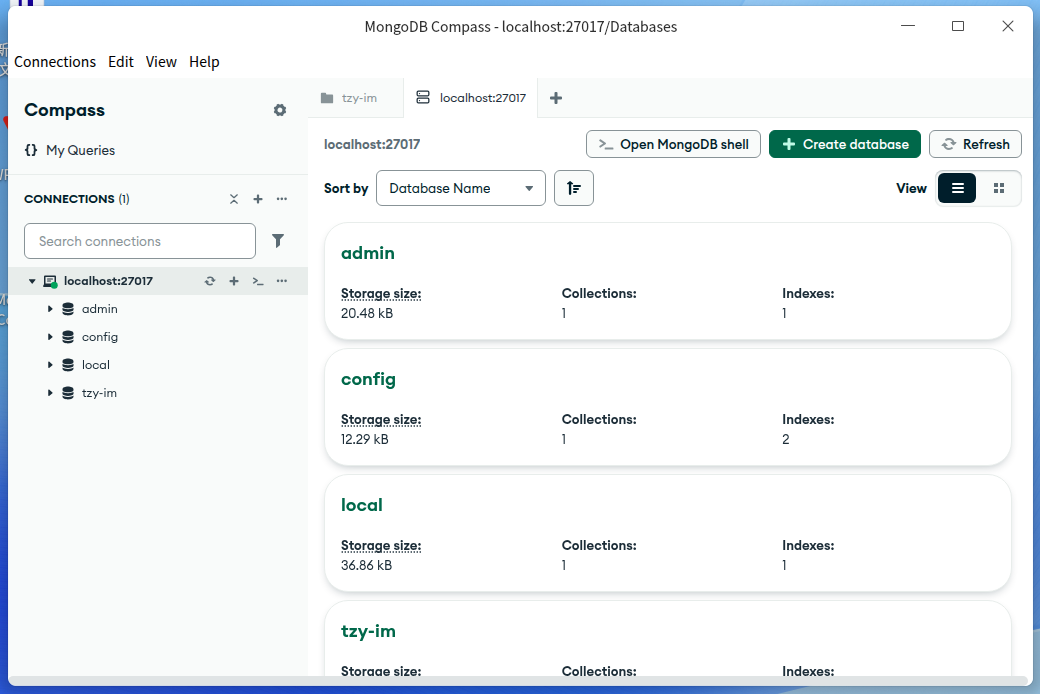Image resolution: width=1040 pixels, height=694 pixels.
Task: Click the config Storage size label
Action: (381, 419)
